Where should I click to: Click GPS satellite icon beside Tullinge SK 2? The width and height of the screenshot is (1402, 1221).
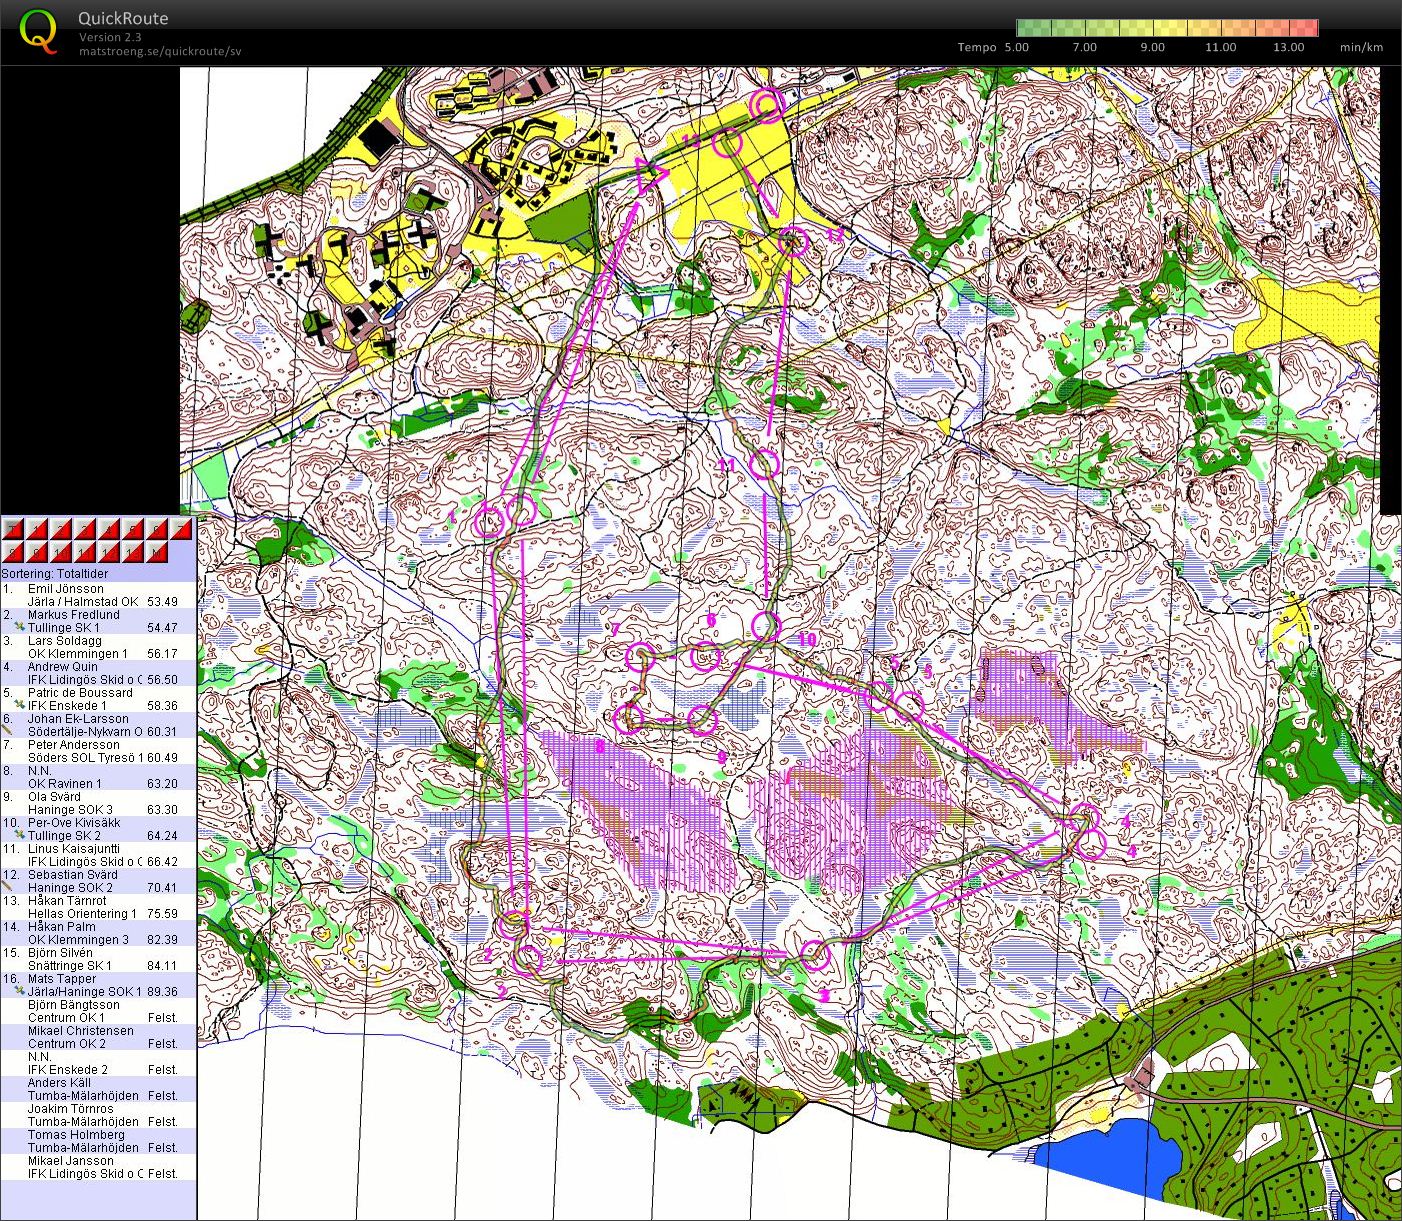19,835
